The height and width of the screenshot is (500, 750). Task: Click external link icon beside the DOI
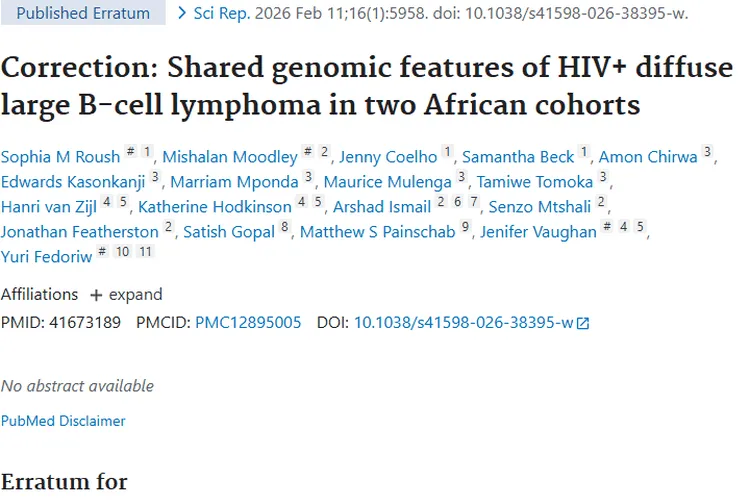pyautogui.click(x=583, y=323)
